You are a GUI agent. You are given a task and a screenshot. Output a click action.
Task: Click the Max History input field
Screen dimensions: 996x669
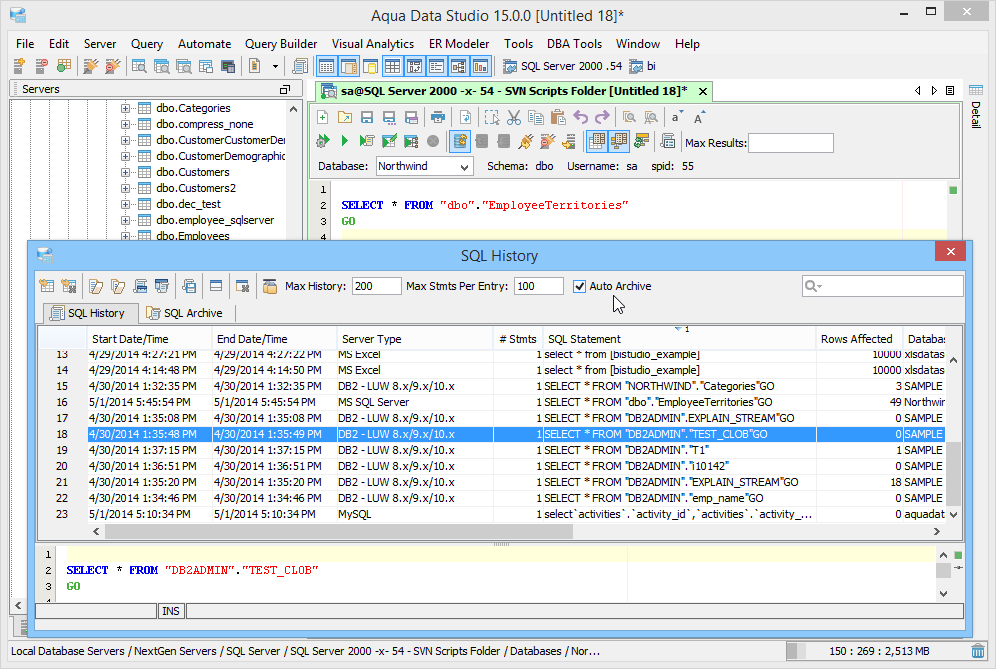click(376, 287)
